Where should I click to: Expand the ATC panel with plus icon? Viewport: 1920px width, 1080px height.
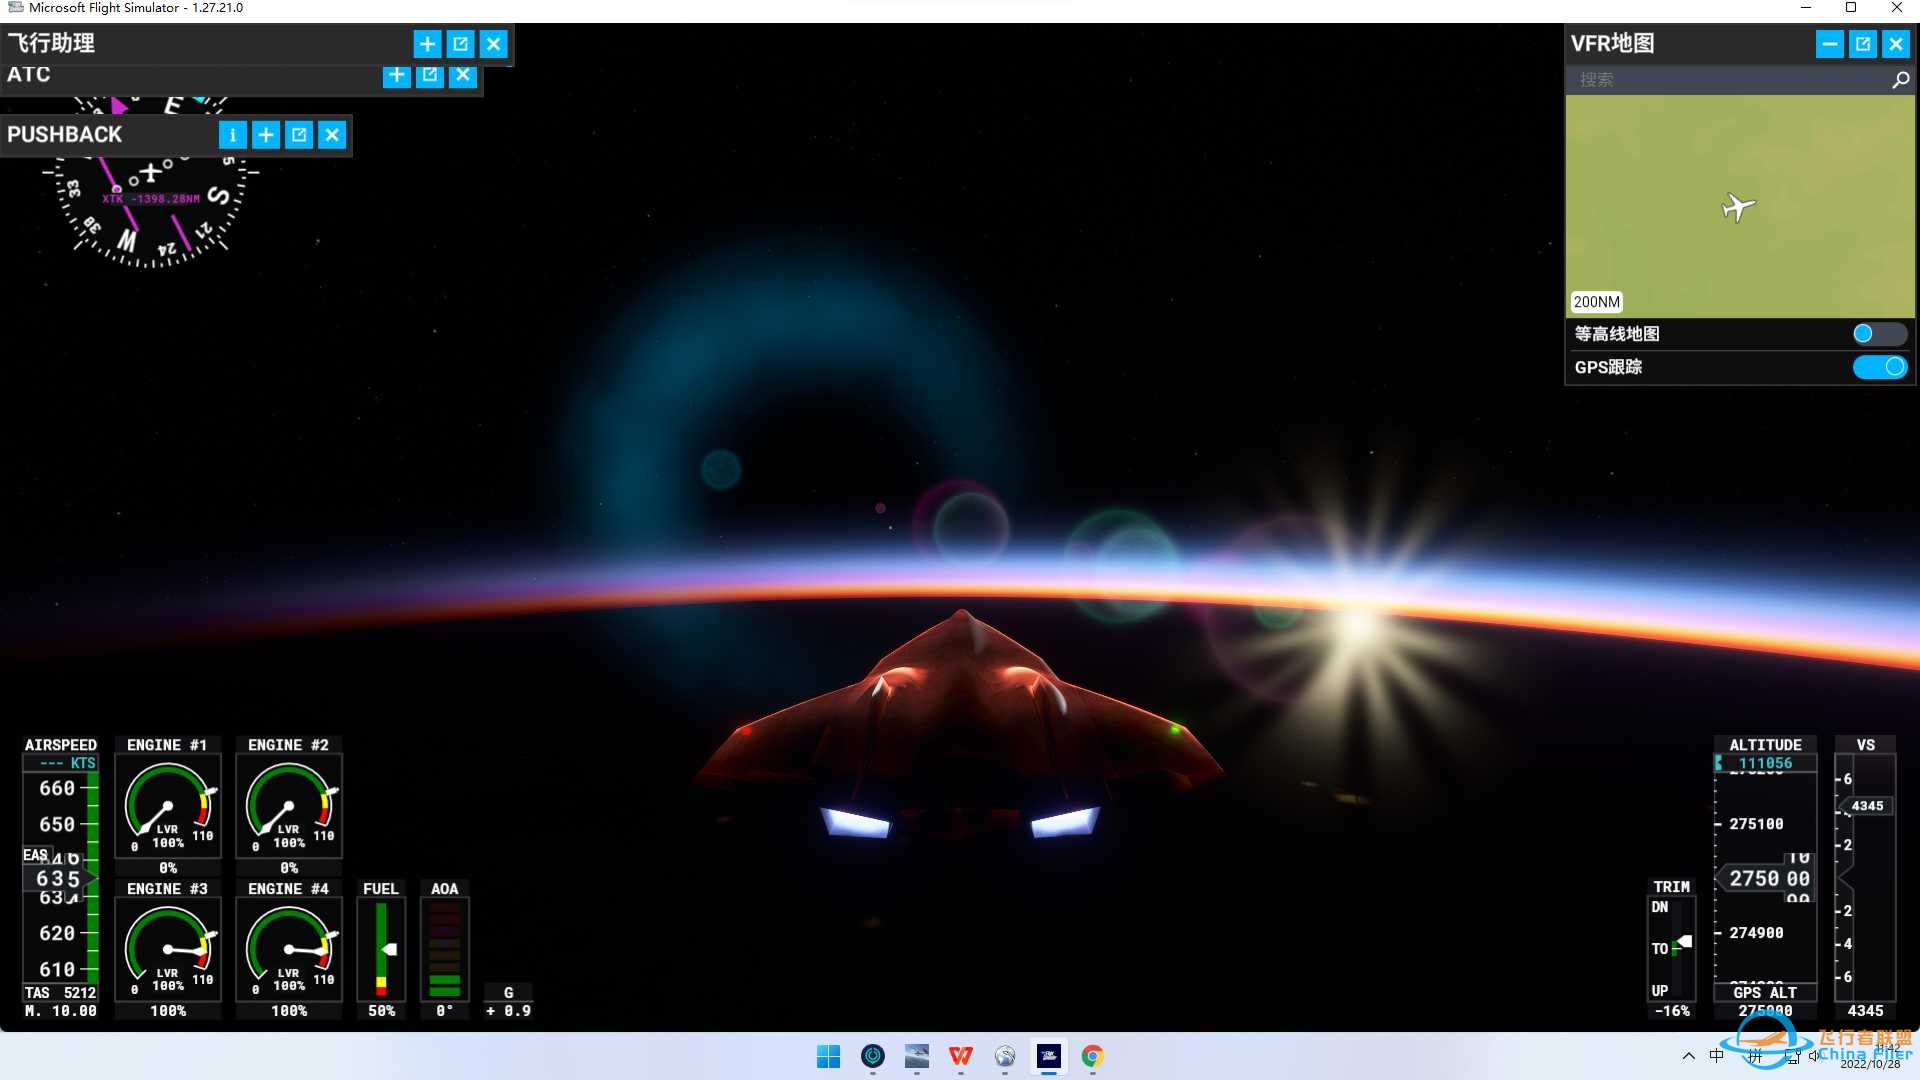click(397, 75)
